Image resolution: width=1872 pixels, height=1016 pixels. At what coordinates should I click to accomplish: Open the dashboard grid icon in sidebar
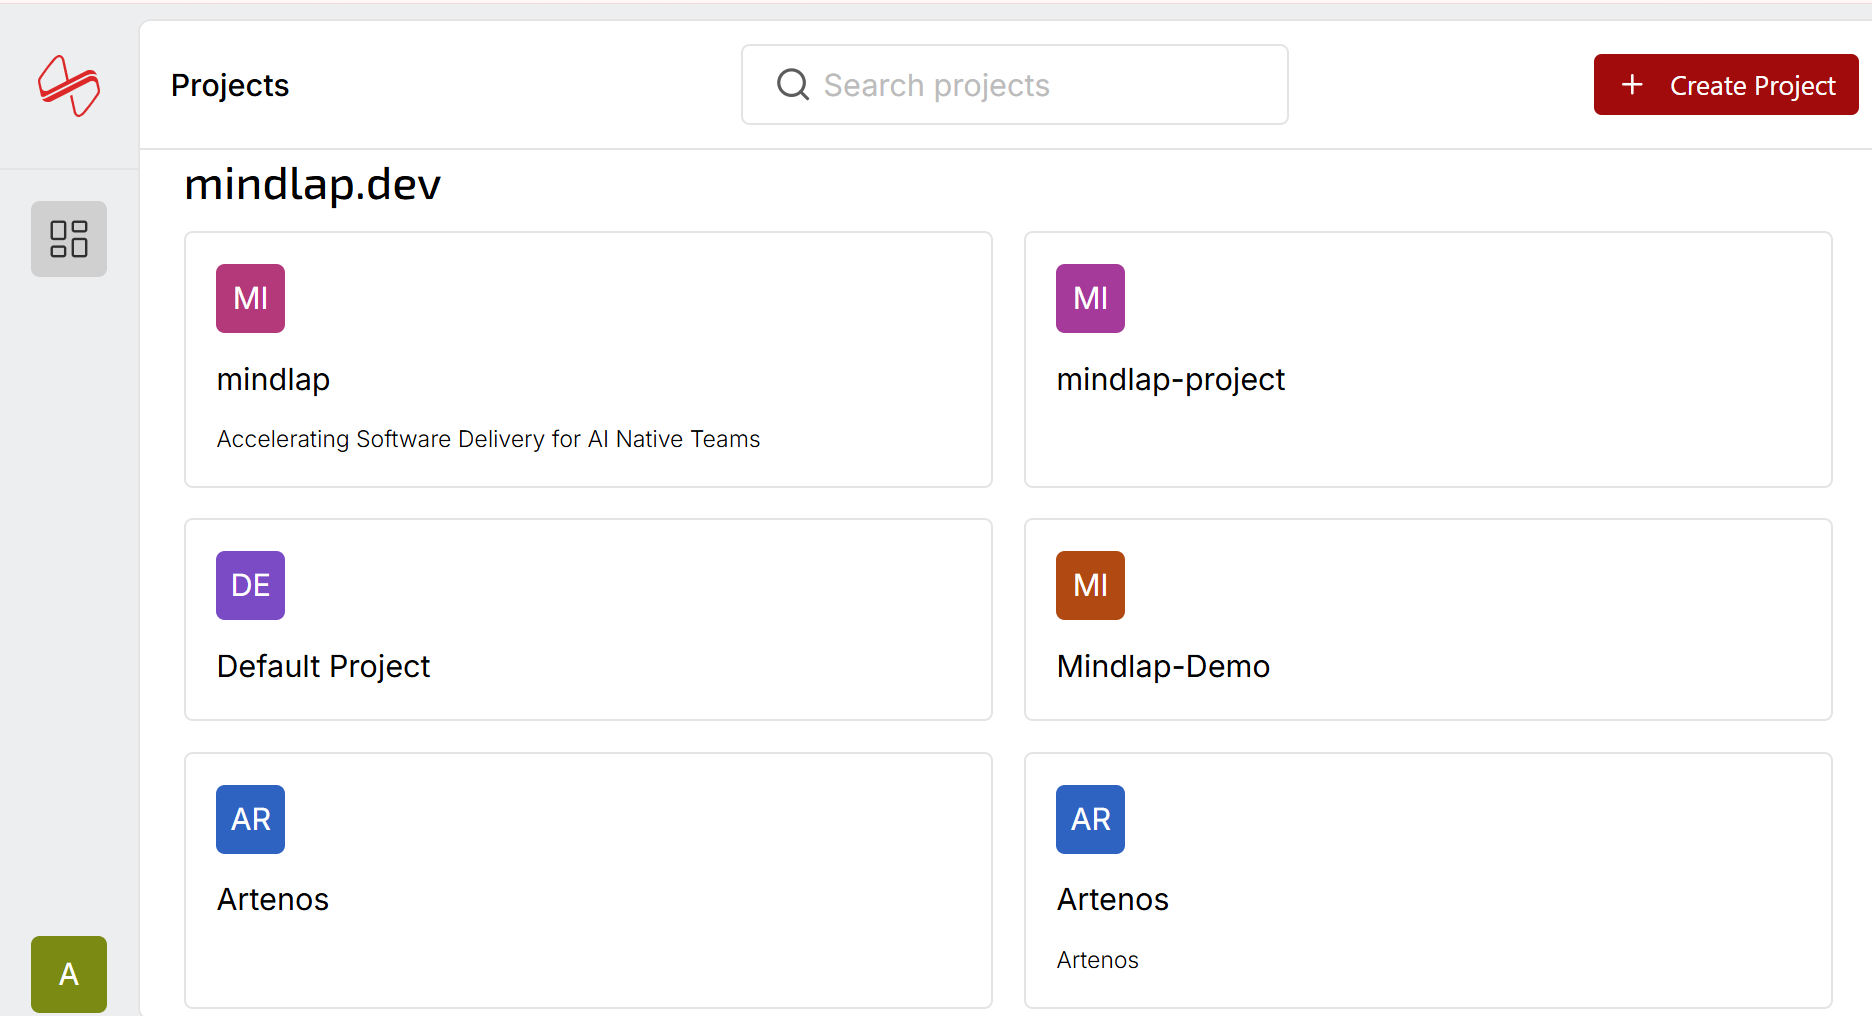69,239
